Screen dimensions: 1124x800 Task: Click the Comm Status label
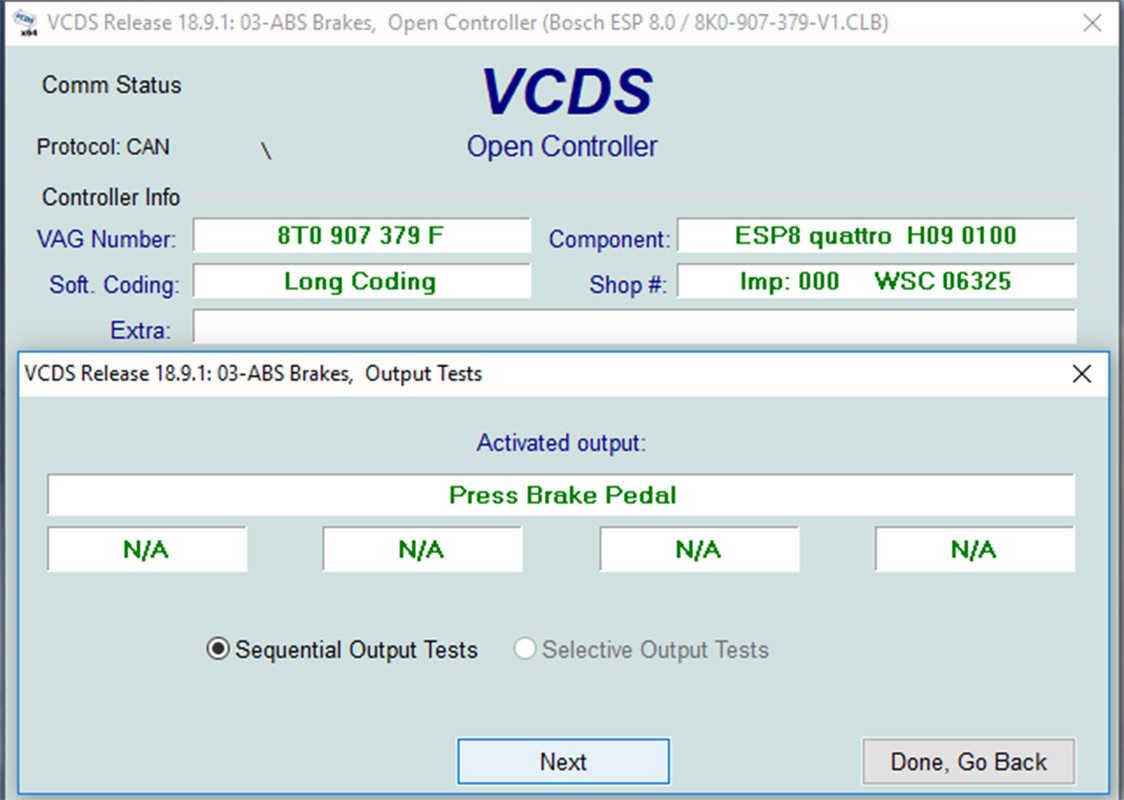pos(112,85)
